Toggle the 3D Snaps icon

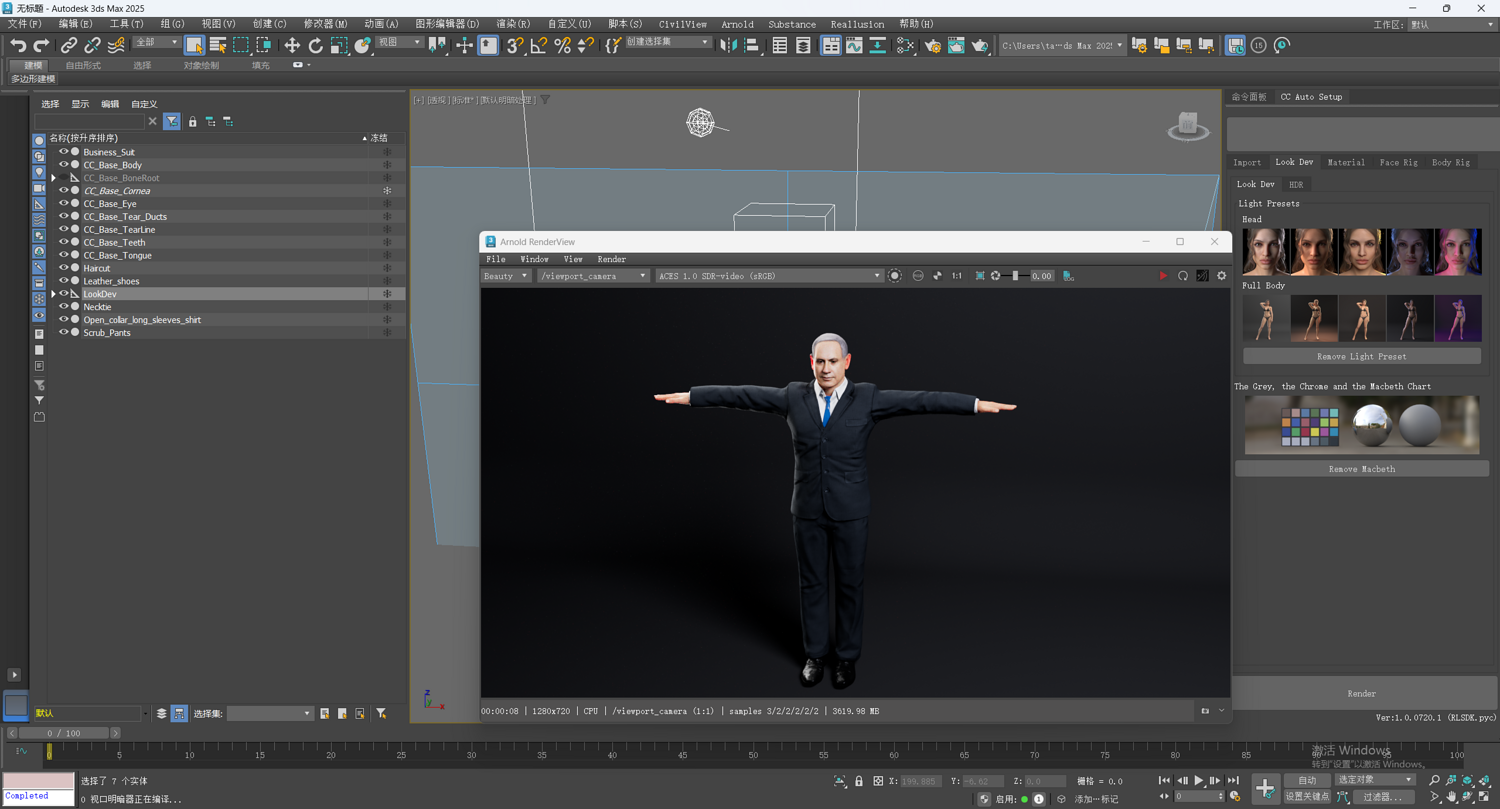pos(514,45)
